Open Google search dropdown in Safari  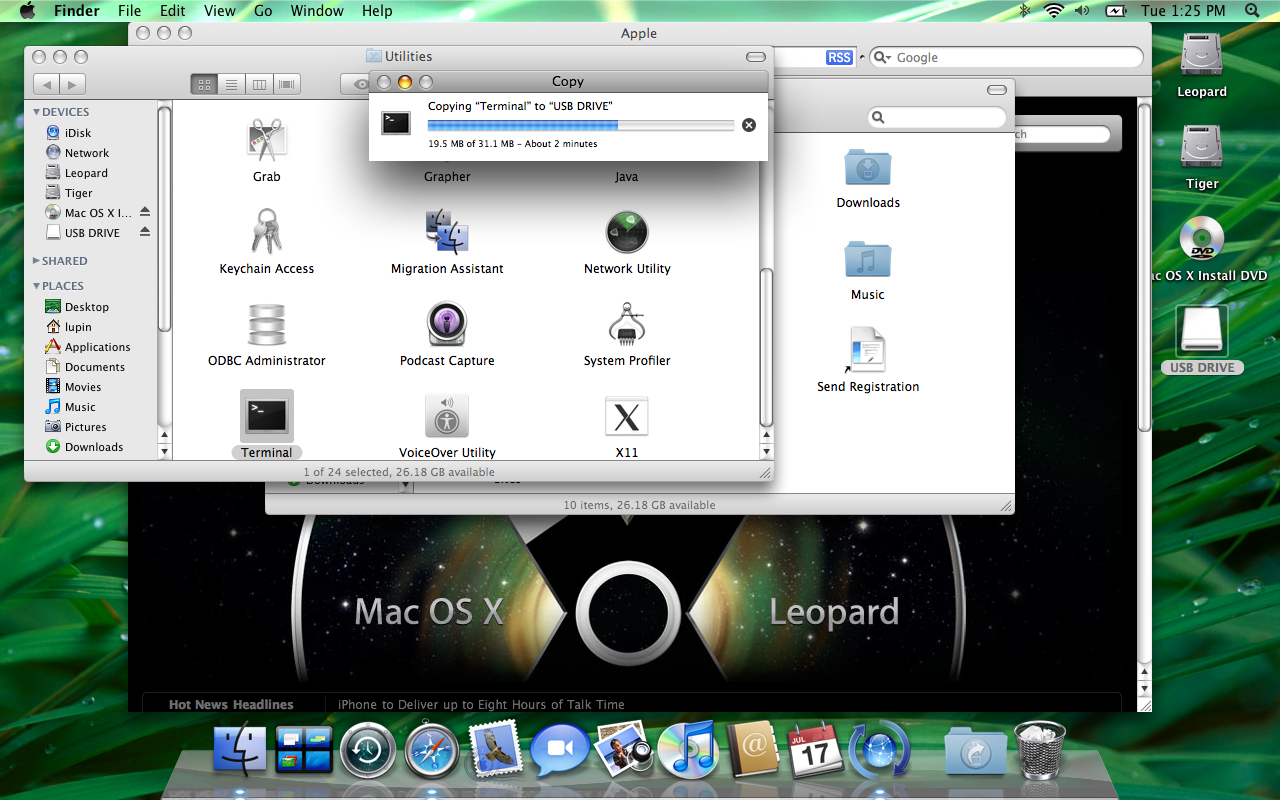pos(883,58)
